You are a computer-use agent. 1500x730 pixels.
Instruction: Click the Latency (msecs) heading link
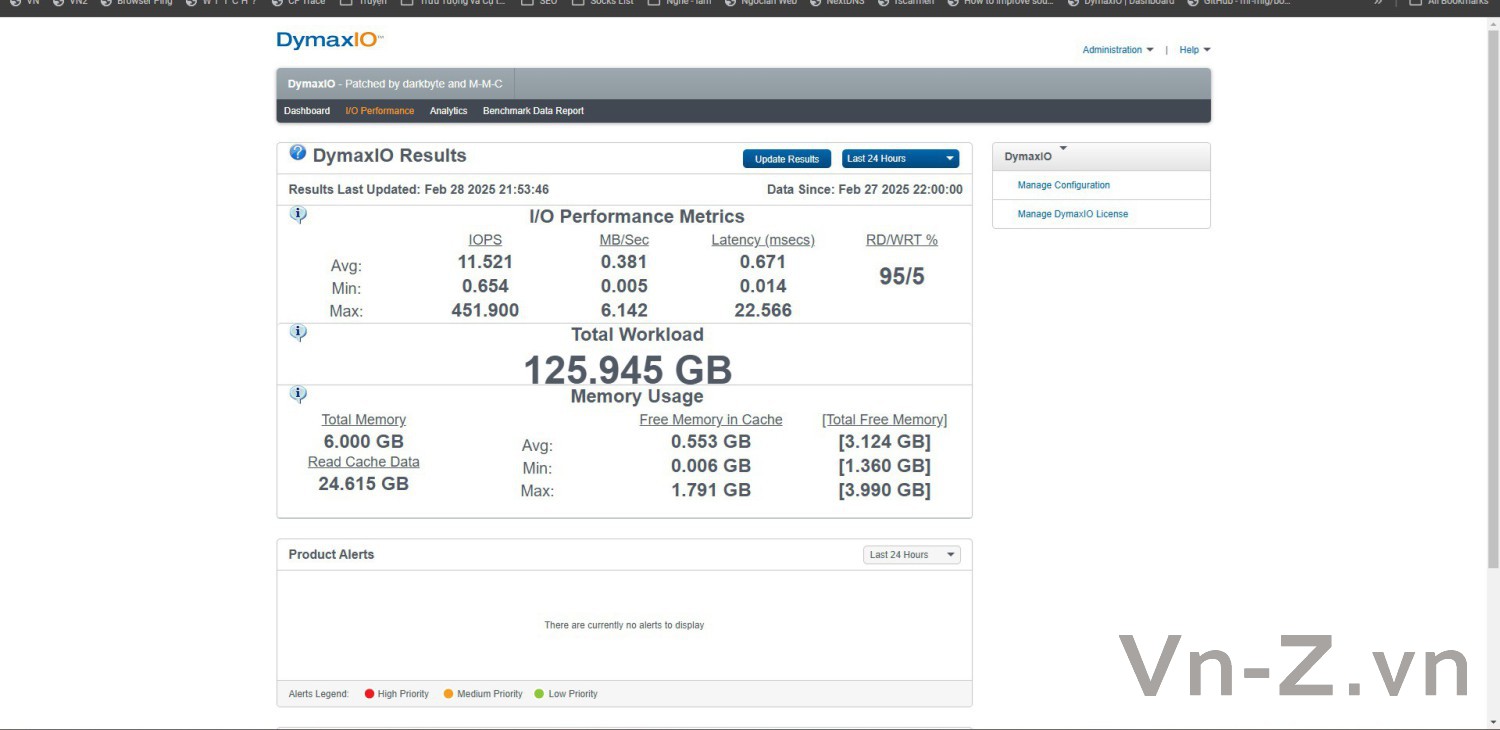763,240
